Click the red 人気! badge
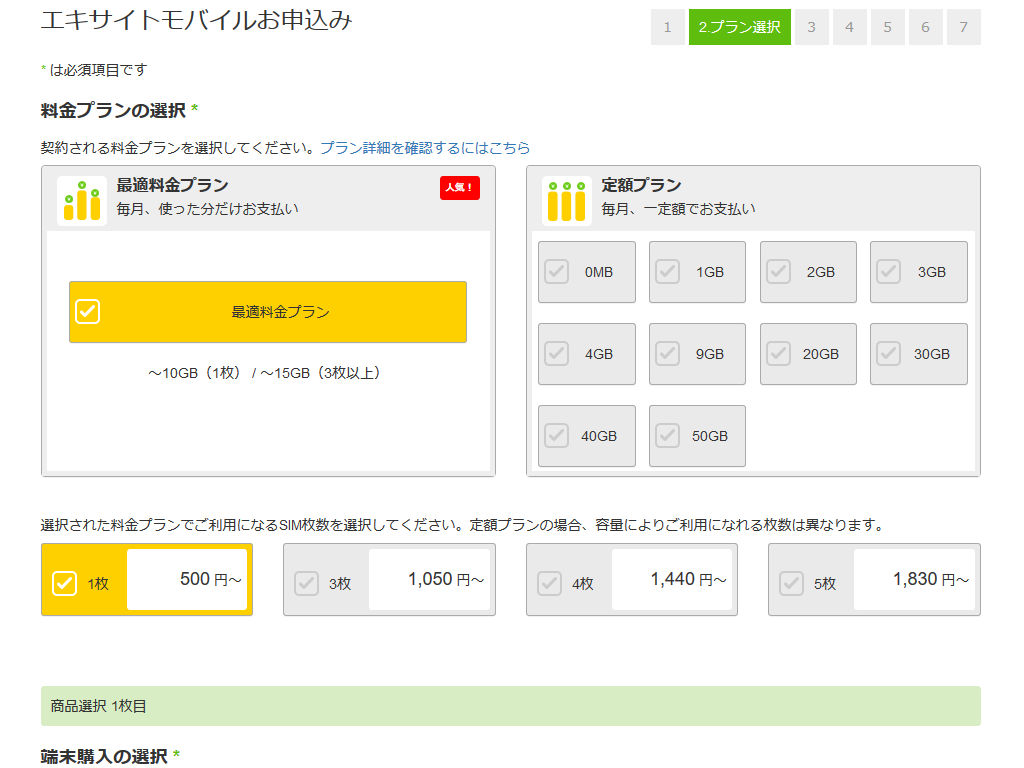The width and height of the screenshot is (1024, 768). pos(460,187)
